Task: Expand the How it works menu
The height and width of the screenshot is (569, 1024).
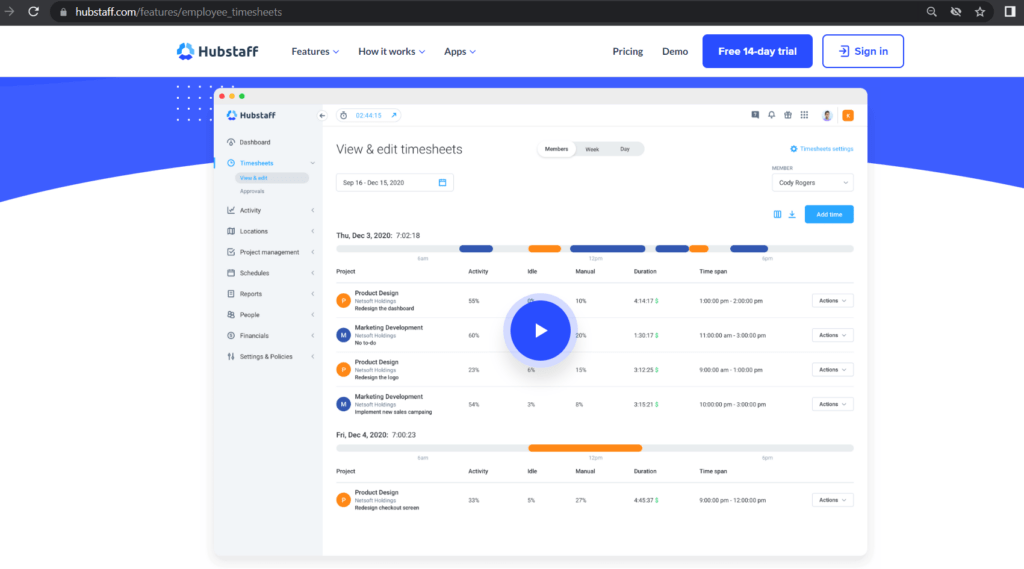Action: (391, 51)
